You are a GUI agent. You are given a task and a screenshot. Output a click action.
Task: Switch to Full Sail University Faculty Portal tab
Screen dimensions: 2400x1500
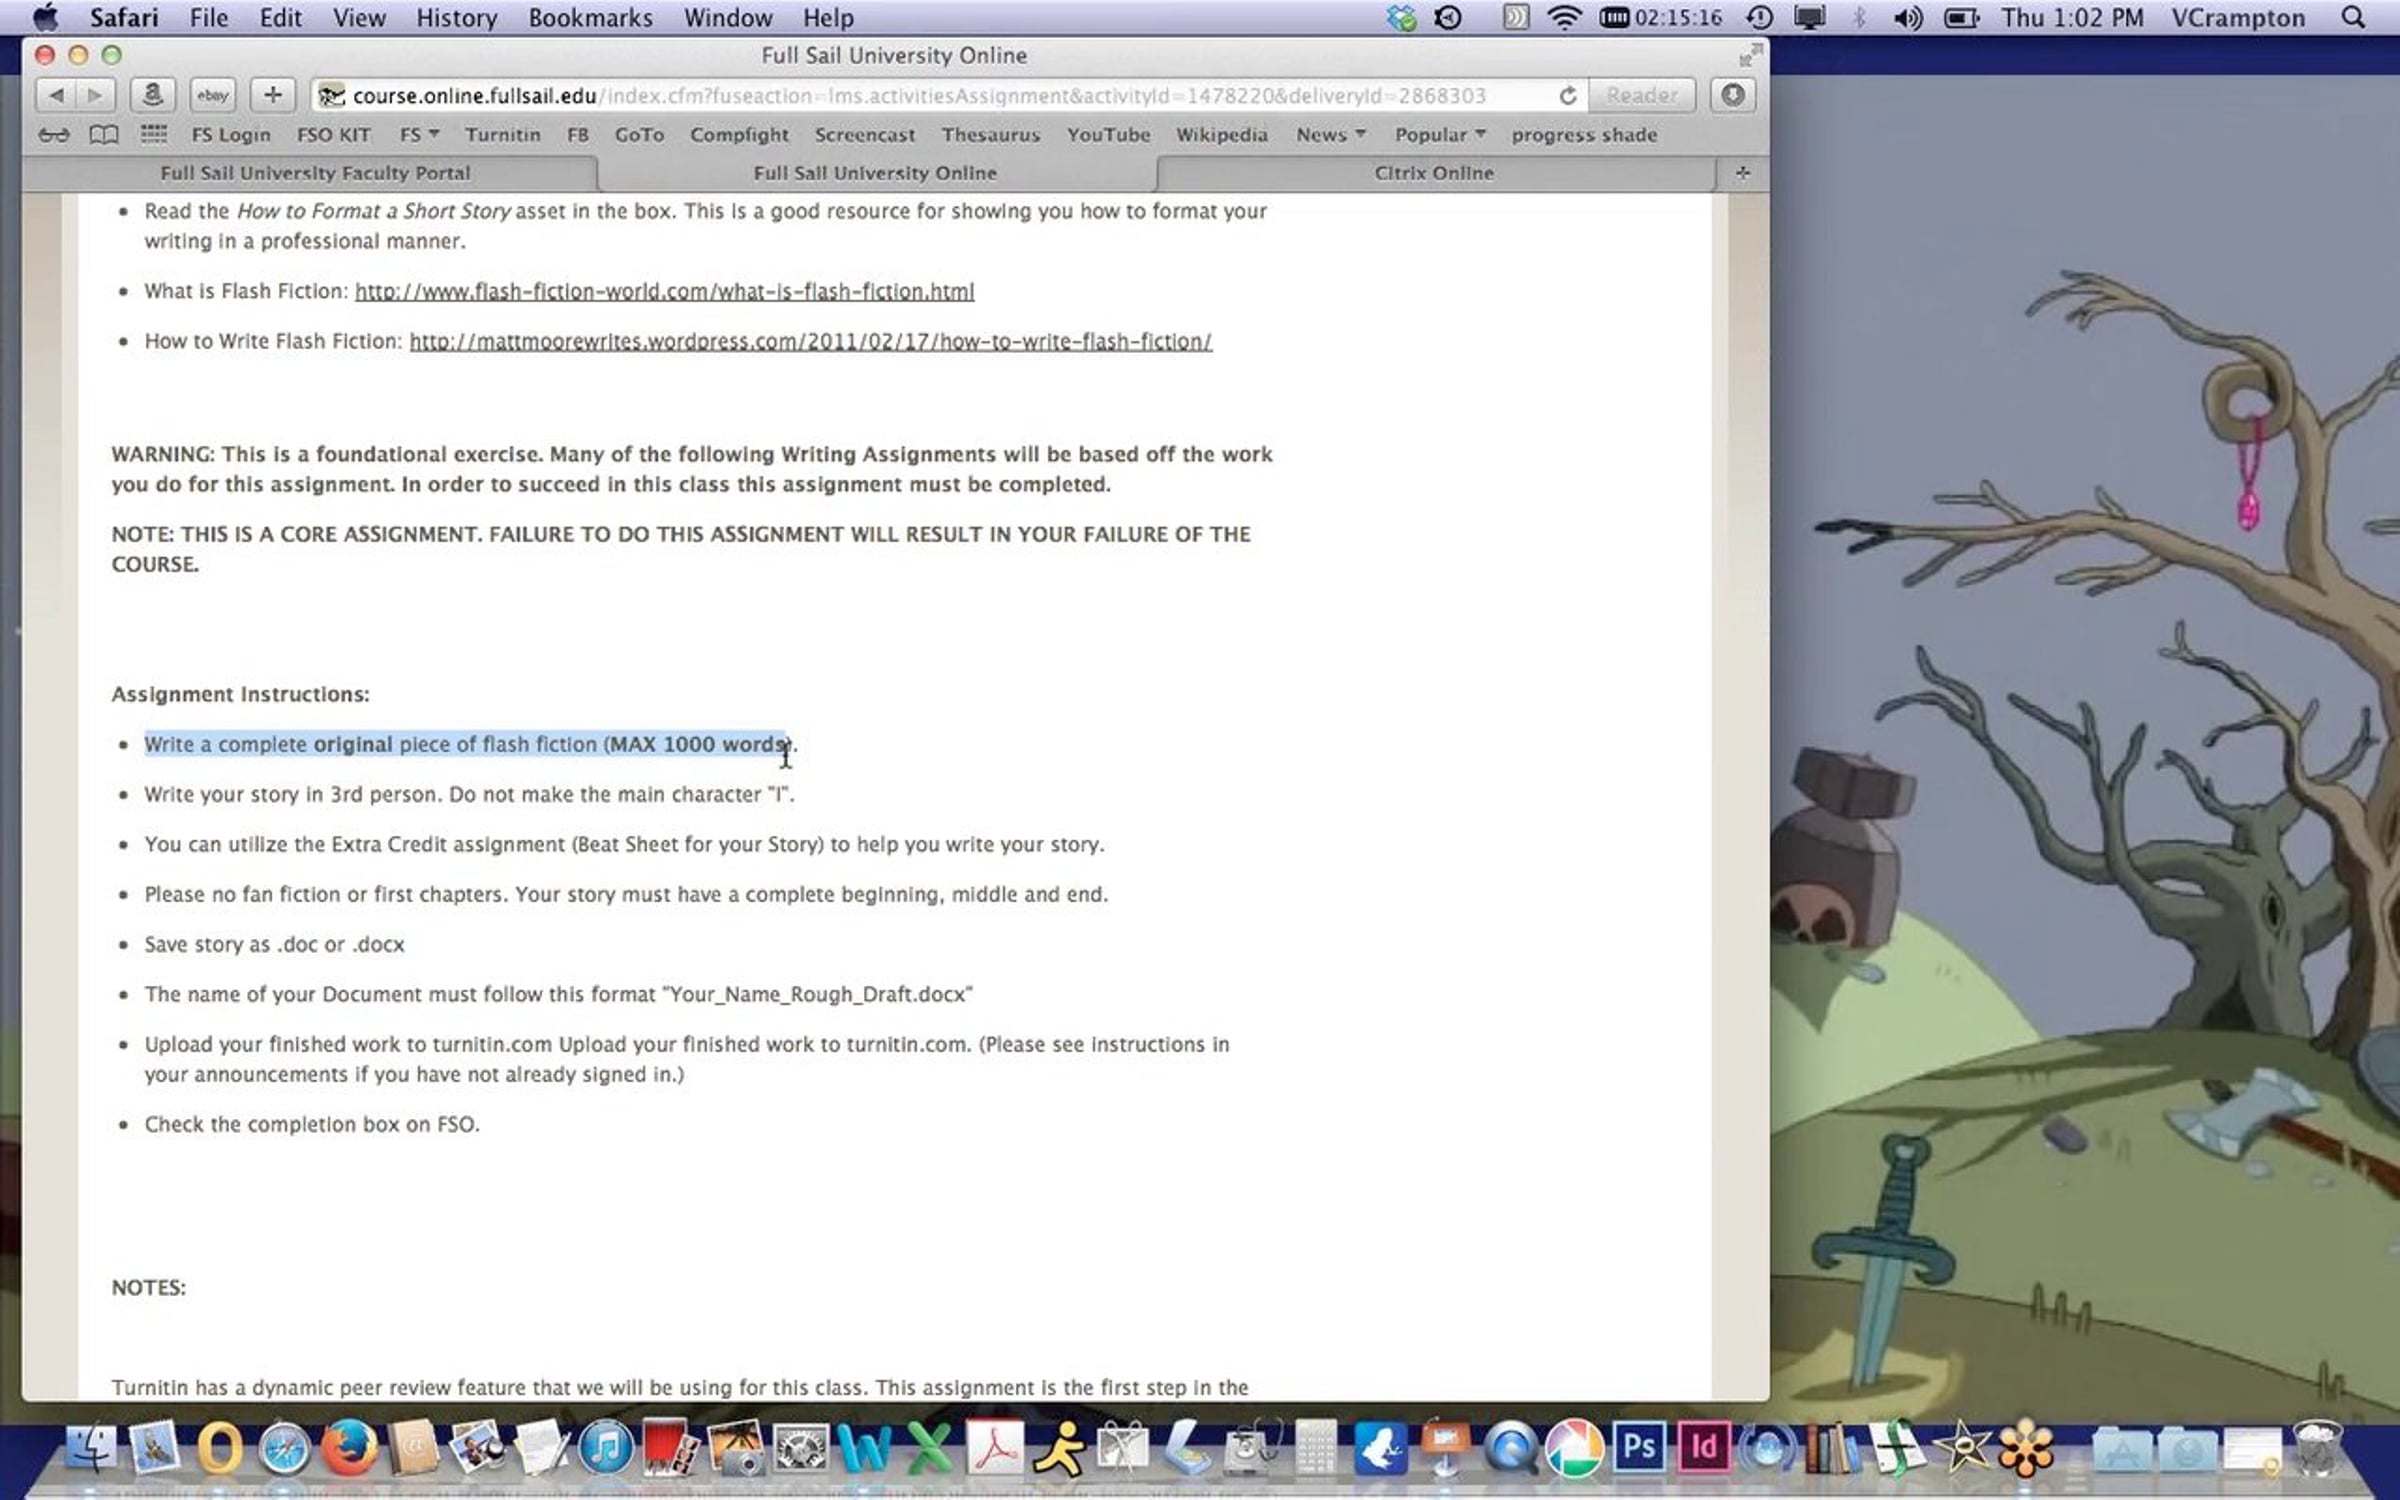click(x=315, y=173)
